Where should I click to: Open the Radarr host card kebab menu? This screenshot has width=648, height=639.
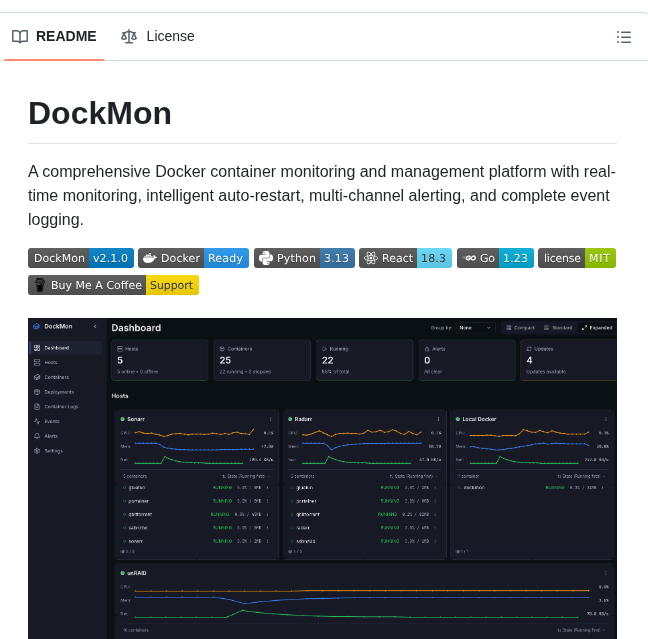click(x=438, y=419)
